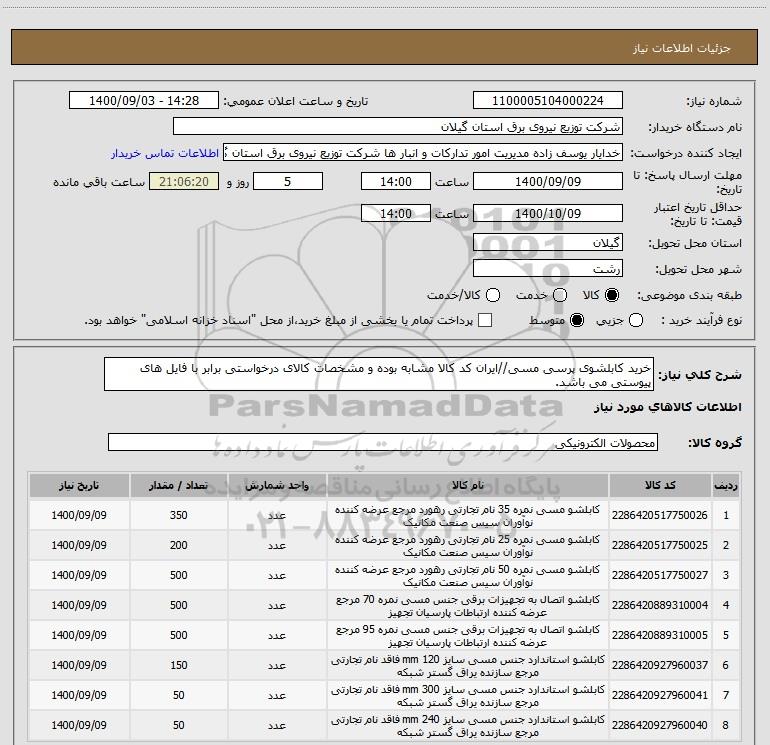The width and height of the screenshot is (770, 745).
Task: Click the جزئیات اطلاعات نیاز header title
Action: coord(682,48)
